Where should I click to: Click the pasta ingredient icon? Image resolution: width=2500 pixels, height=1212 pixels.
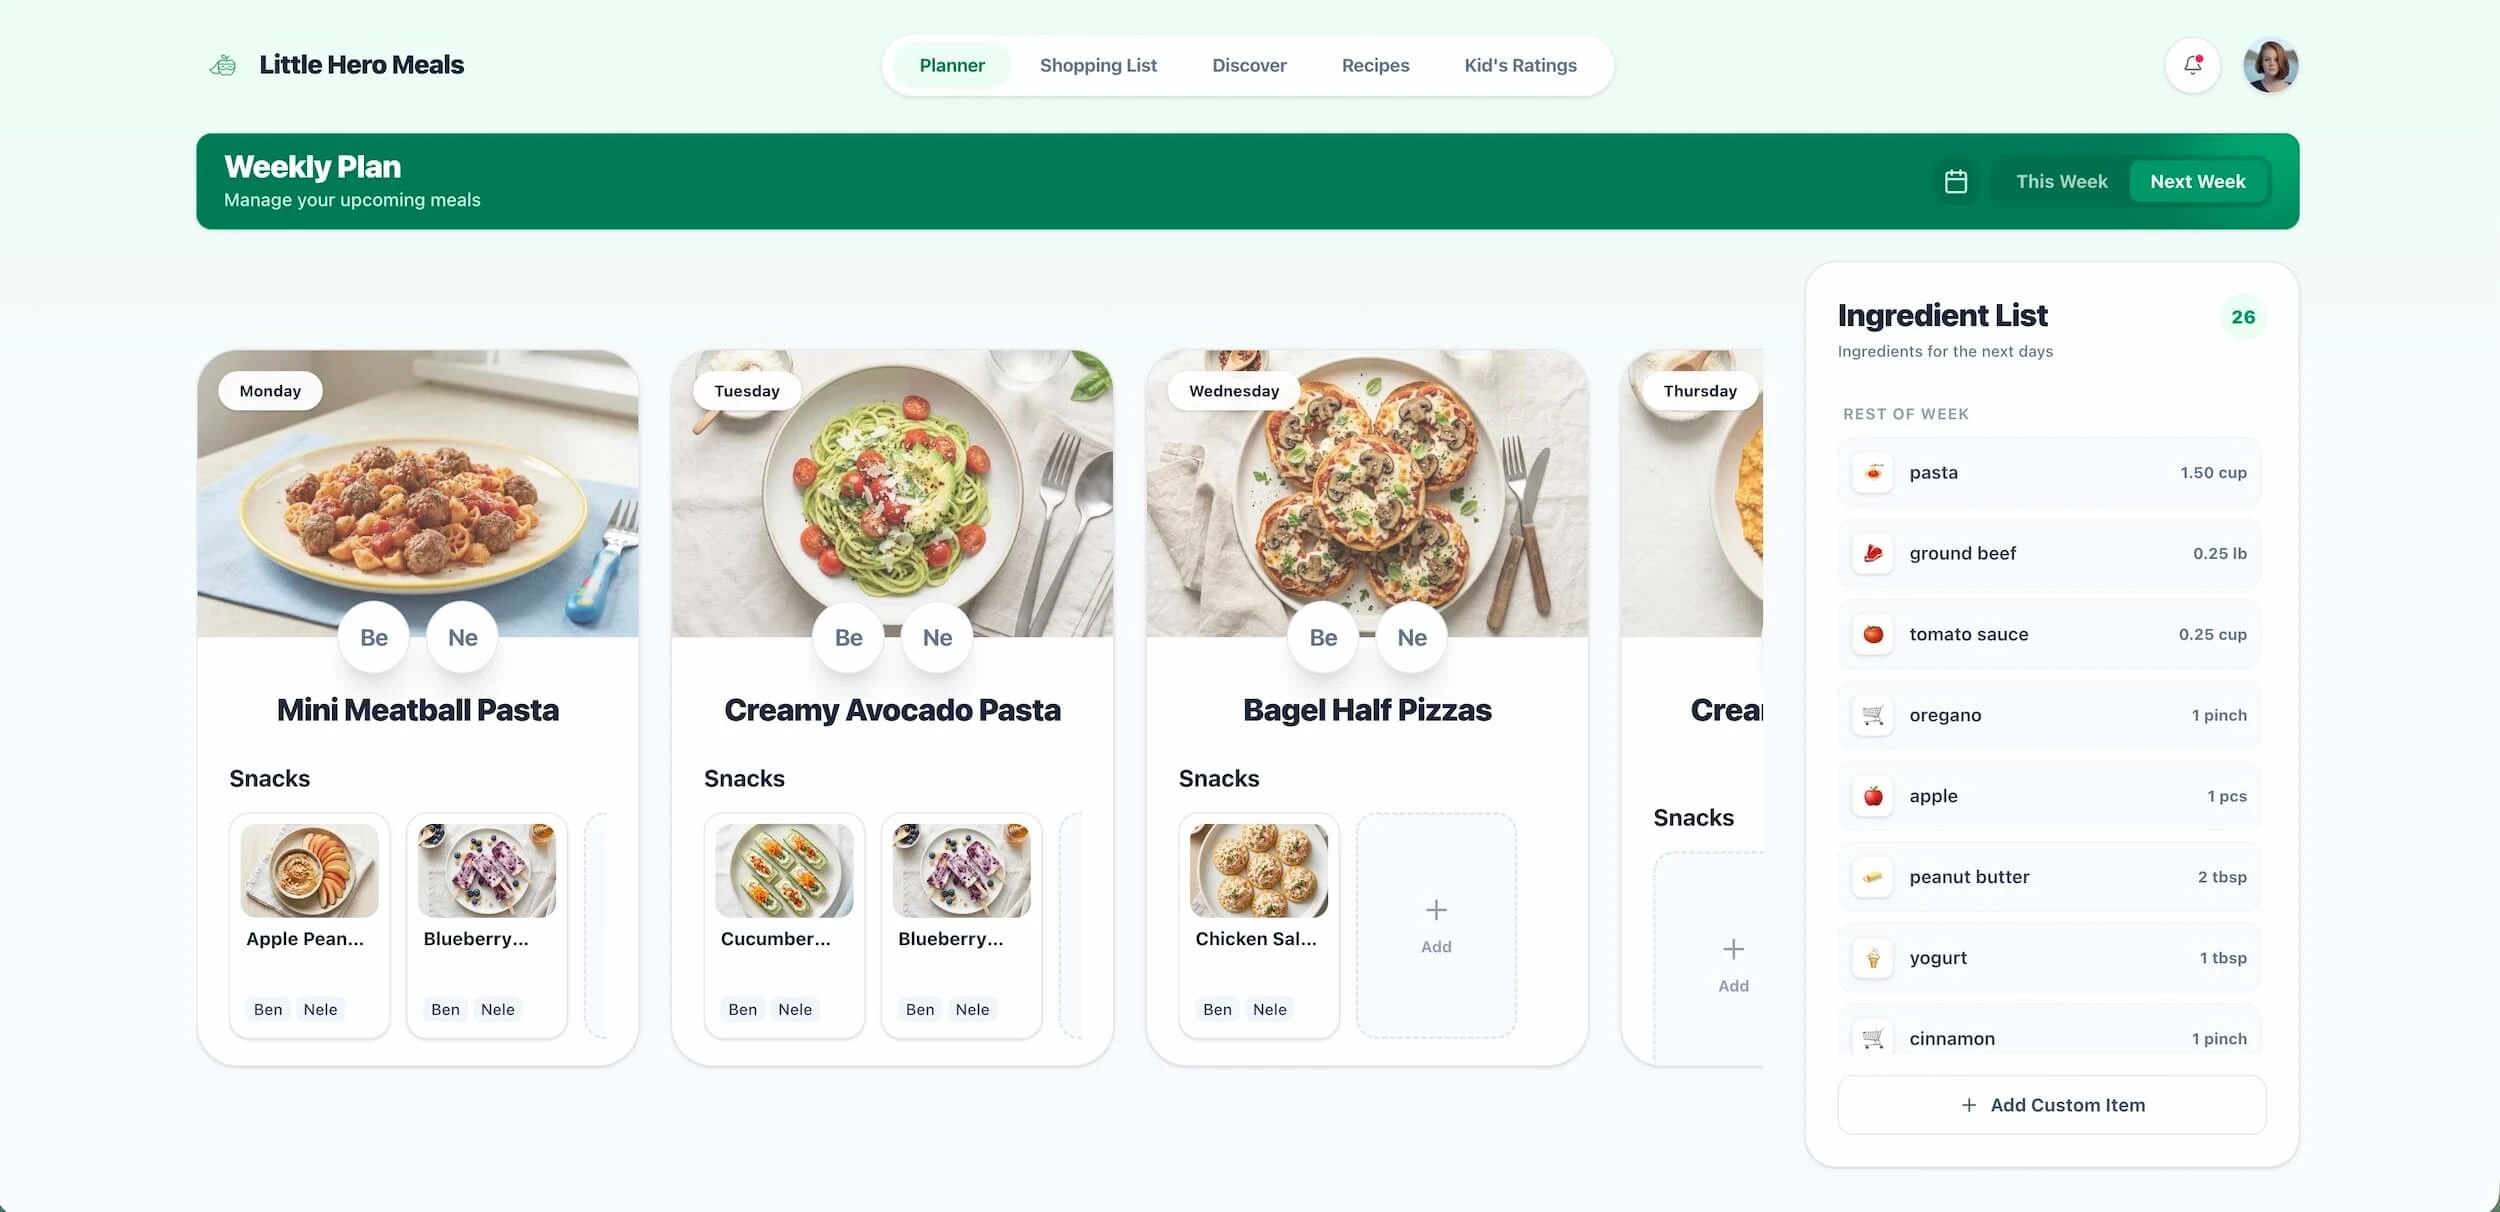click(1873, 472)
